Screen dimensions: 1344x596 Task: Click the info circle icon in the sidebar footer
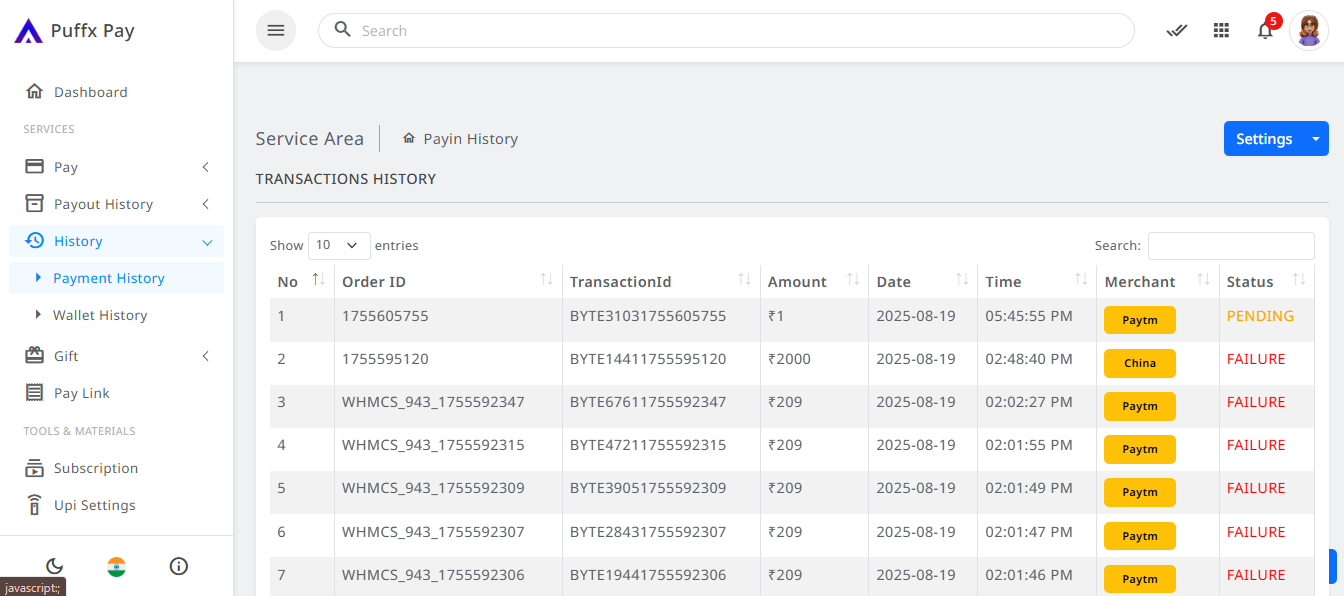(179, 566)
